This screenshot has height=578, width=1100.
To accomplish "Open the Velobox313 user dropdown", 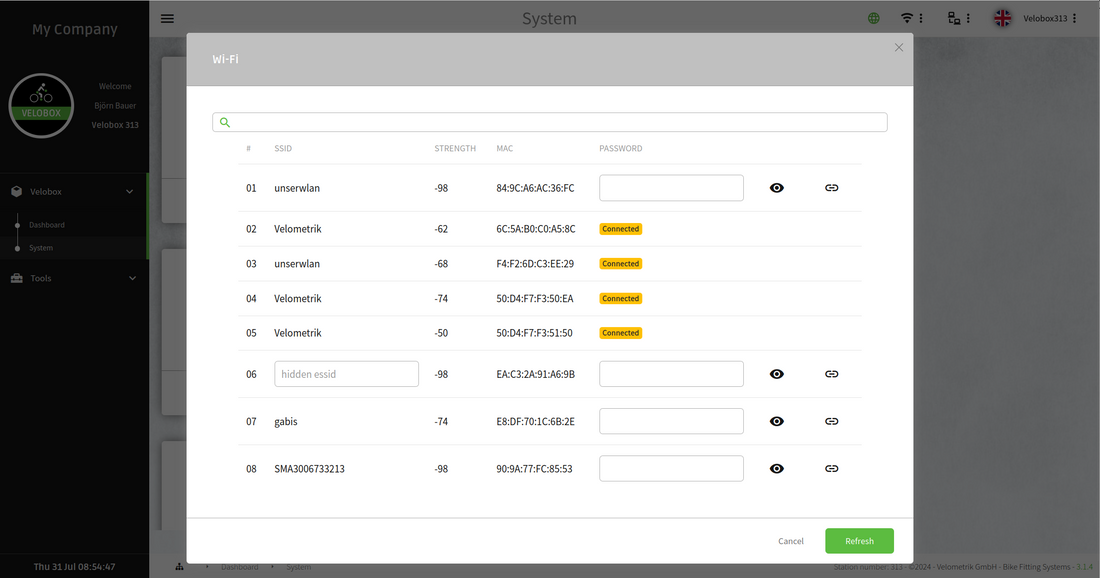I will coord(1046,18).
